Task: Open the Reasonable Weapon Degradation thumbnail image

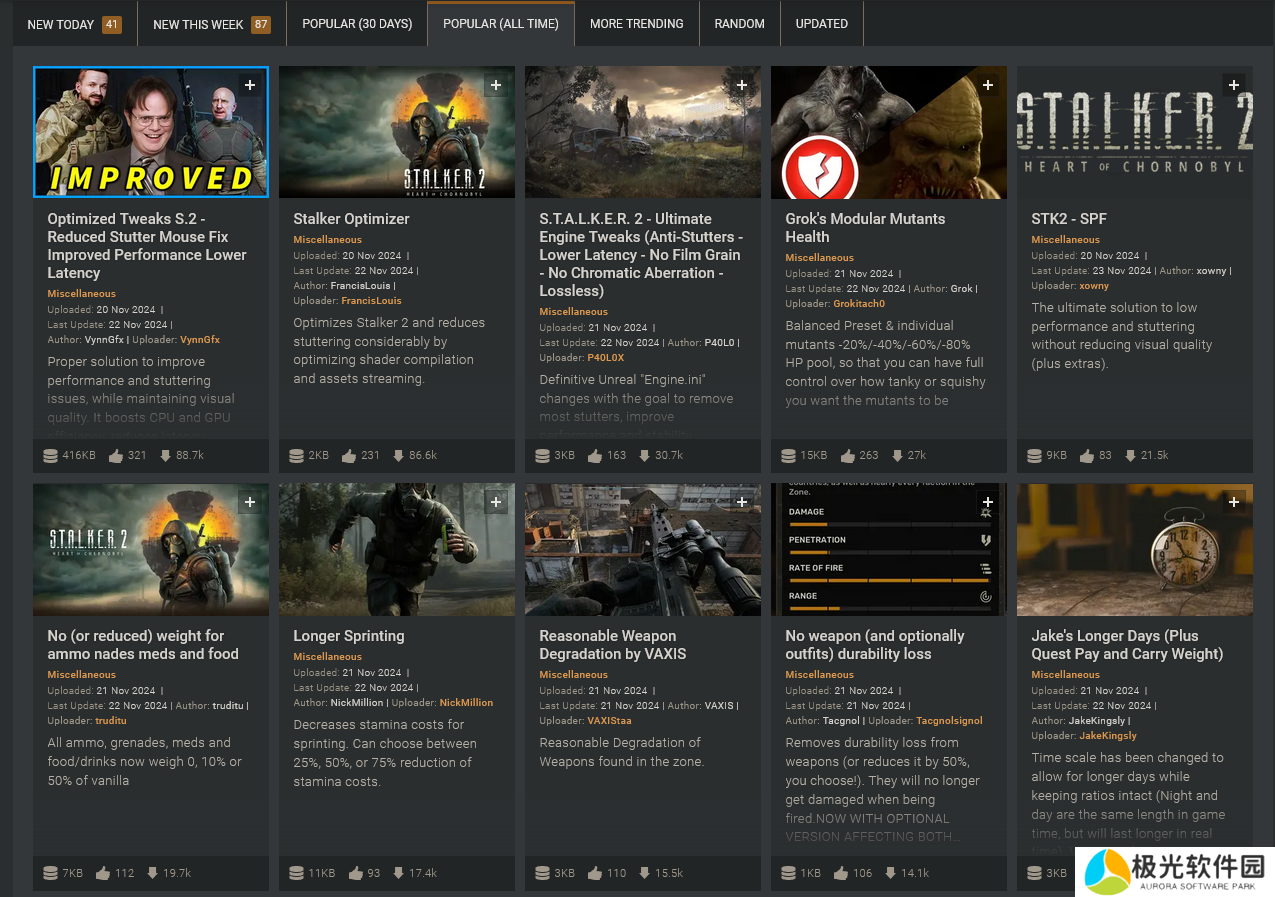Action: pyautogui.click(x=642, y=550)
